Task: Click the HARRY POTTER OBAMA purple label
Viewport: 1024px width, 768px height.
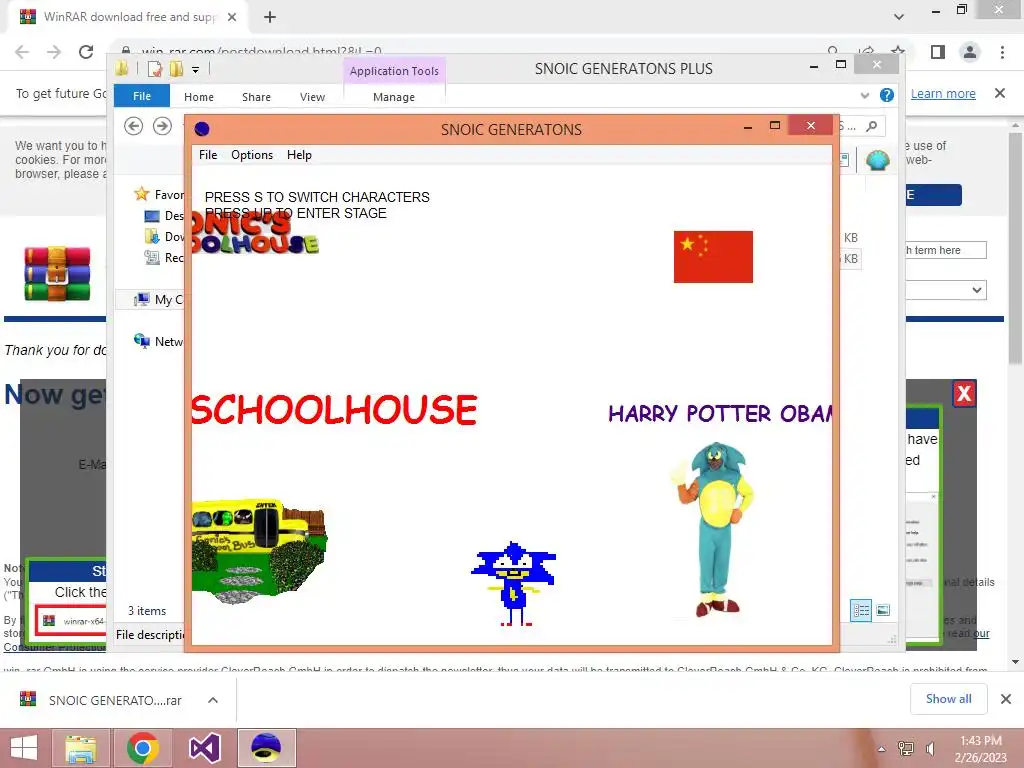Action: 720,413
